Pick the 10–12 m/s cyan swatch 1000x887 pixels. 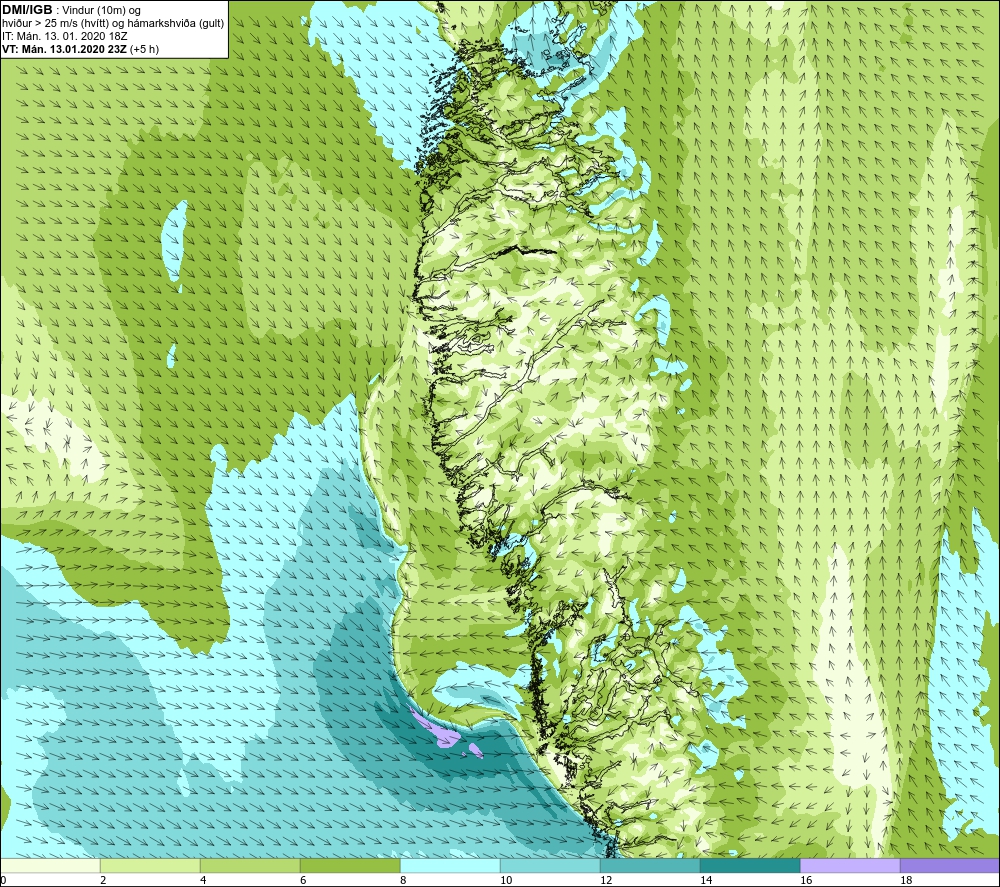[x=550, y=865]
